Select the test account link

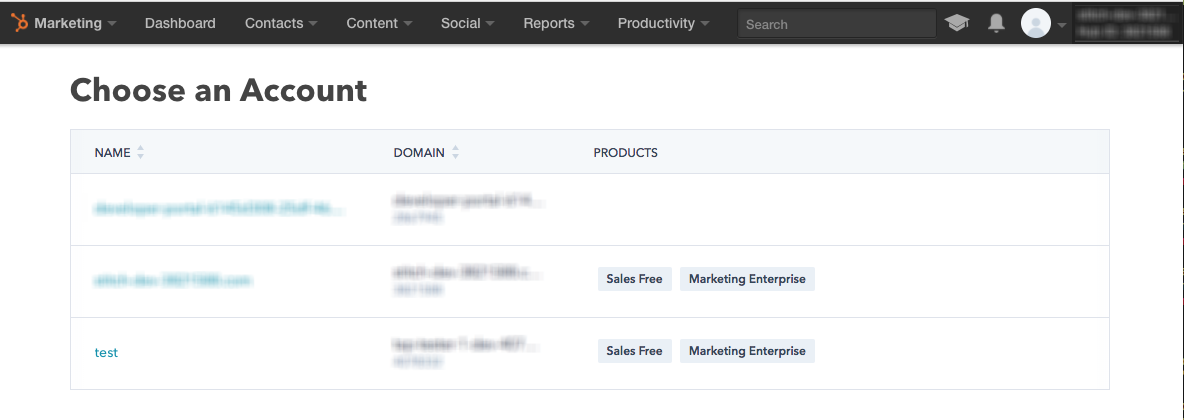coord(106,352)
